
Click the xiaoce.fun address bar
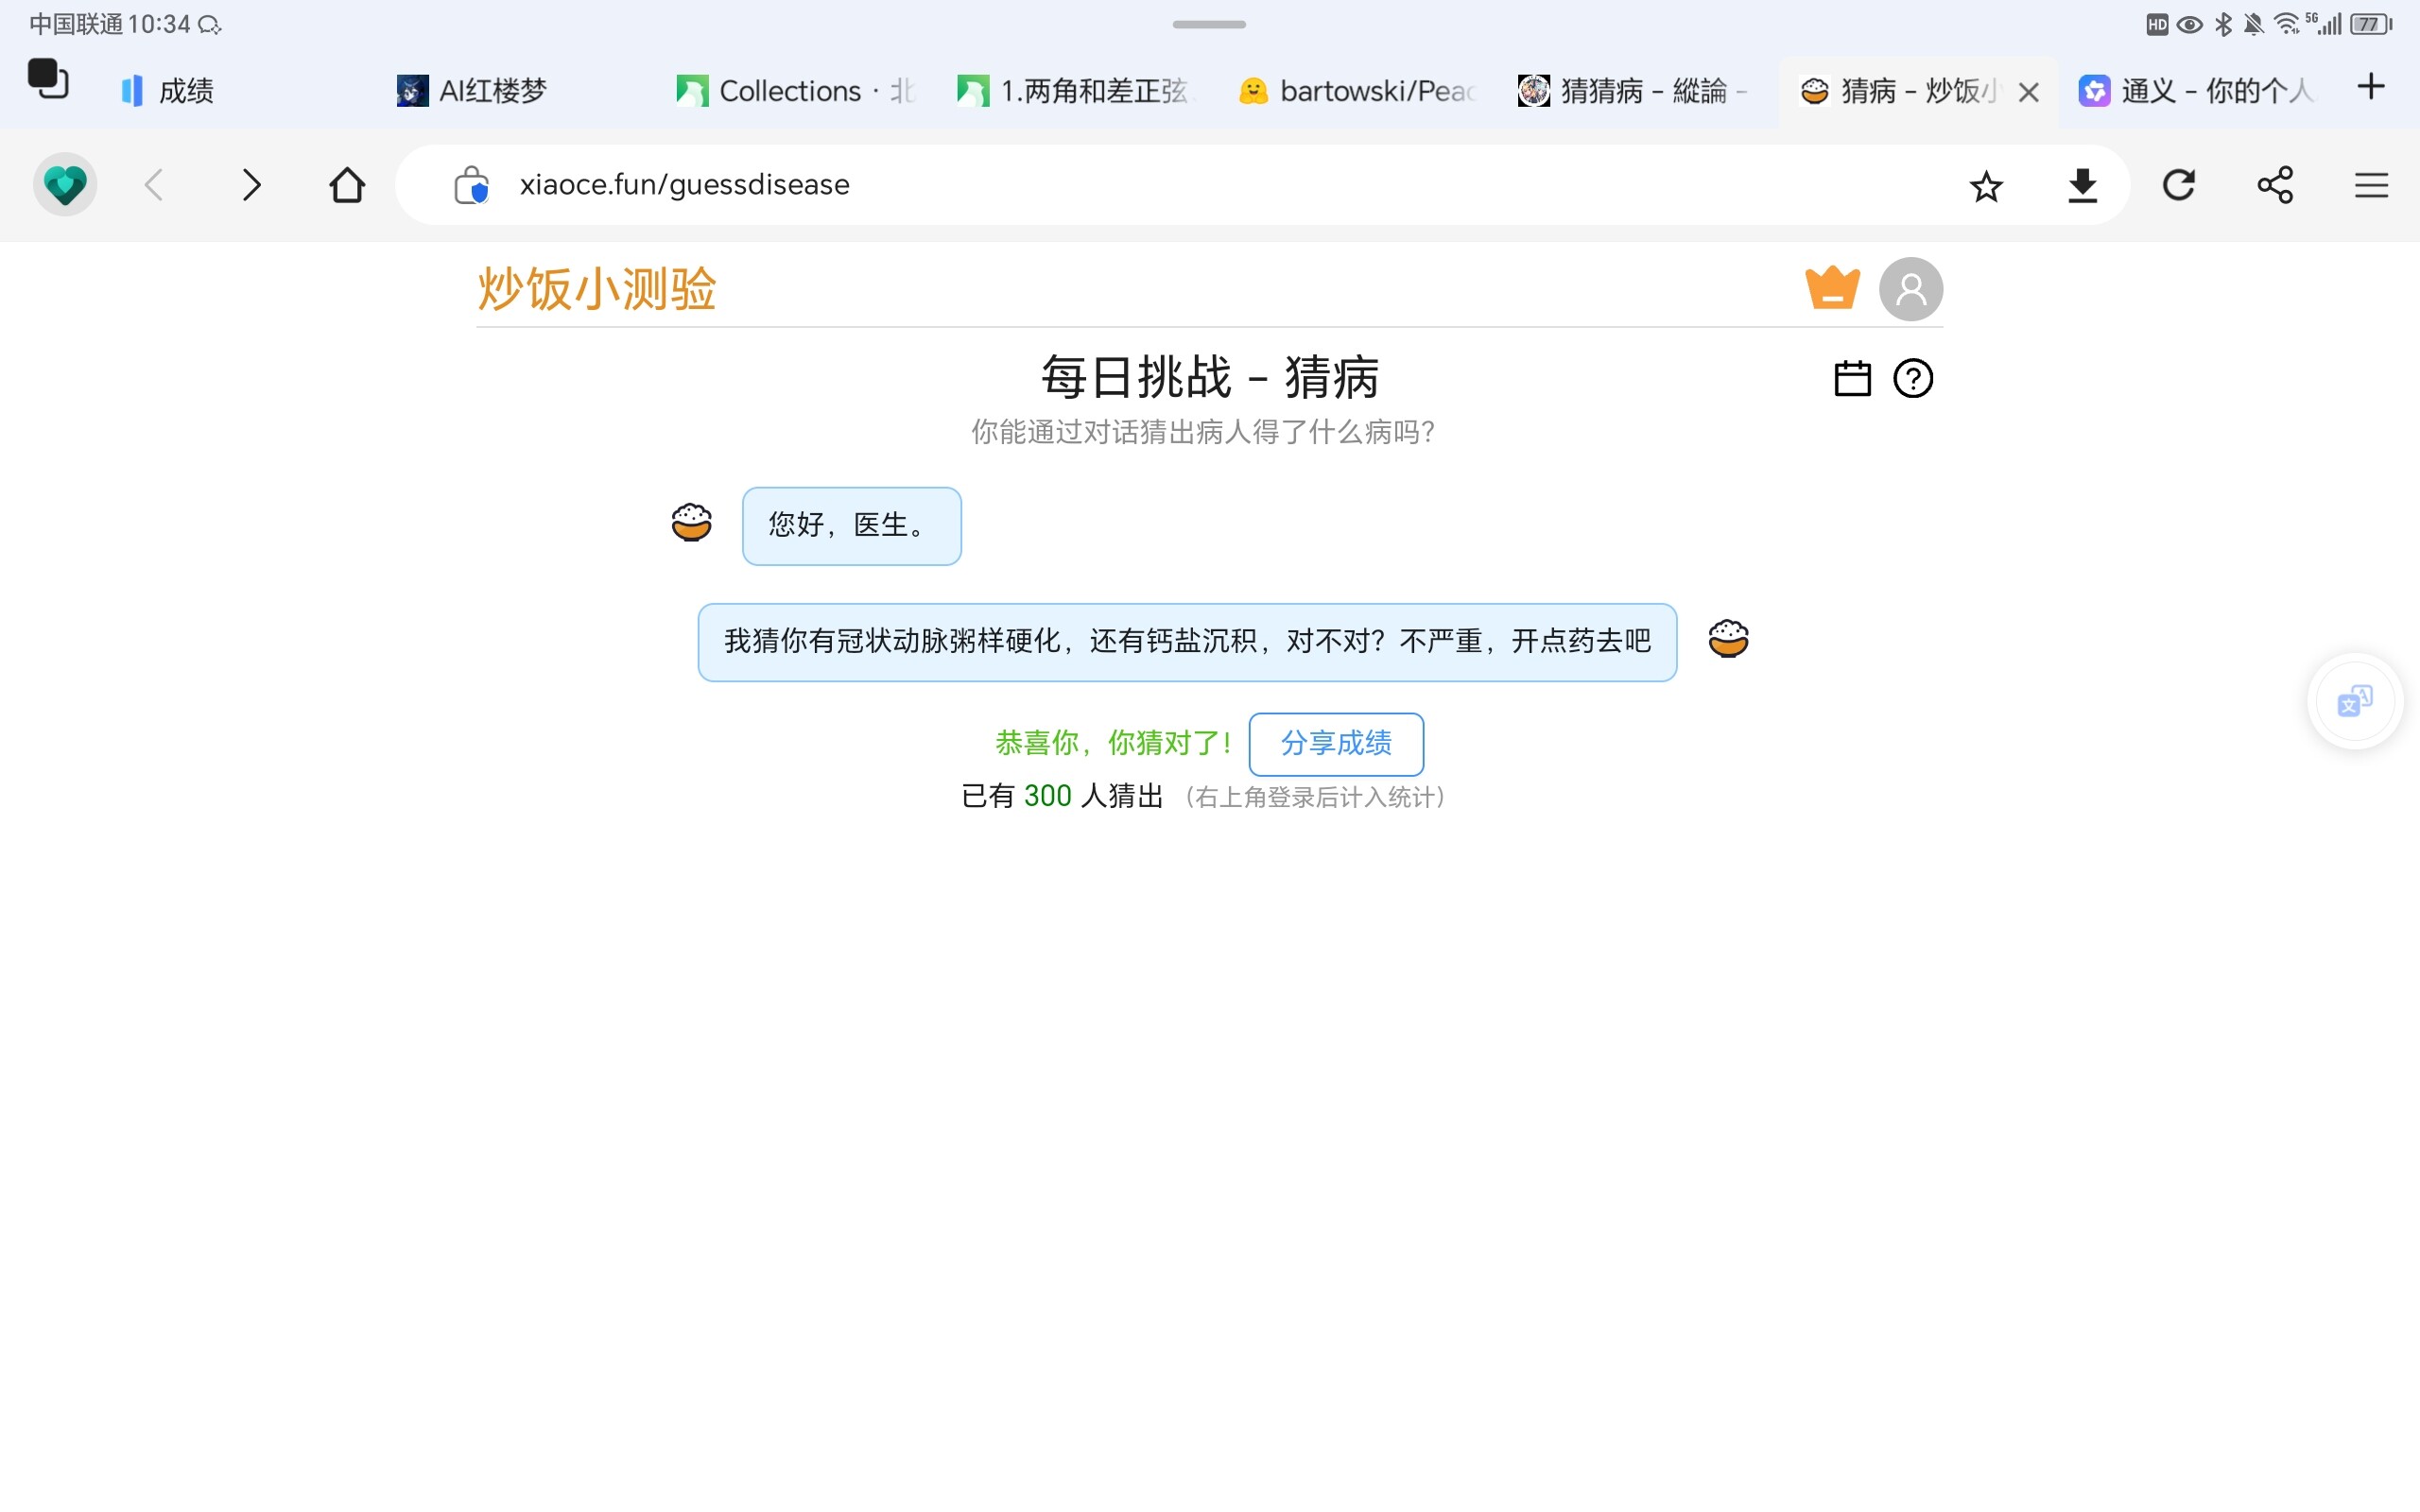click(x=1100, y=185)
